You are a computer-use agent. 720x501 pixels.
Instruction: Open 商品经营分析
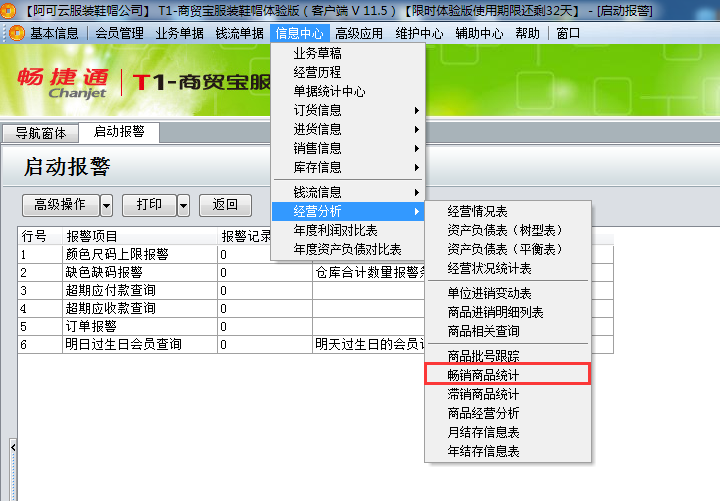click(x=507, y=413)
